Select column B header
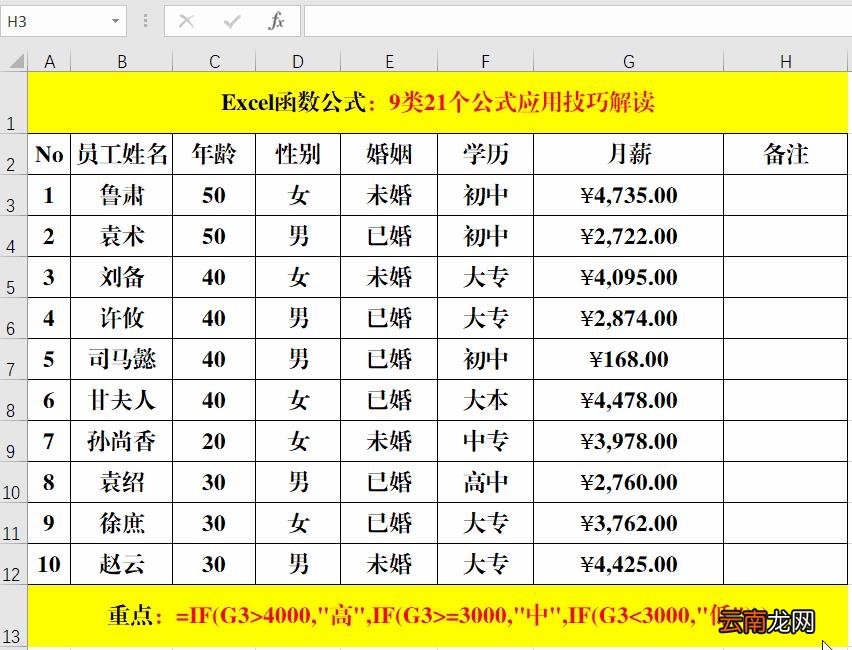The height and width of the screenshot is (650, 852). pos(122,61)
